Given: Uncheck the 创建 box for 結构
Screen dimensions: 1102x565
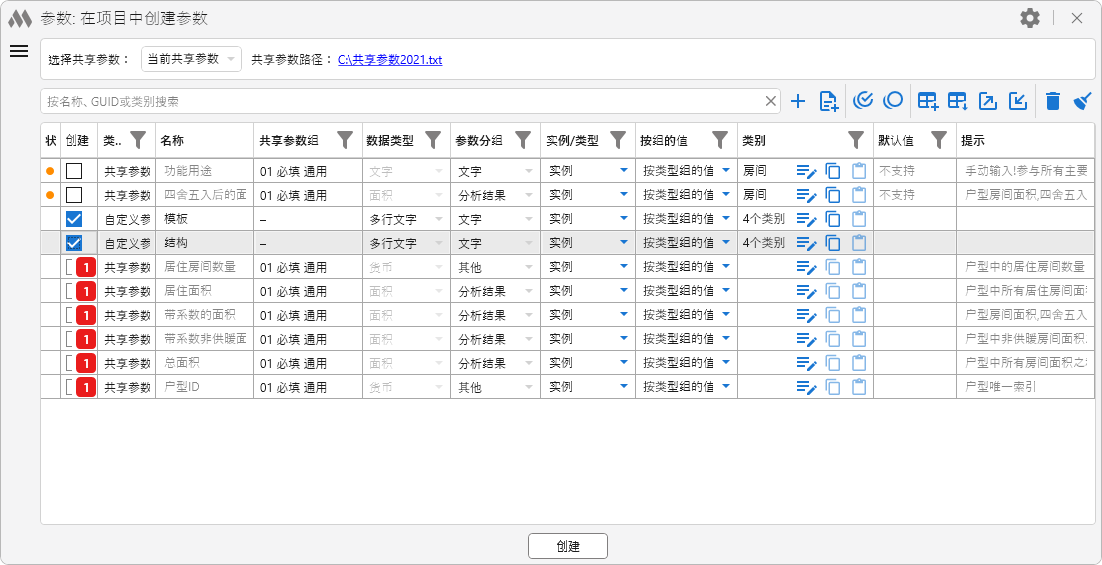Looking at the screenshot, I should click(x=74, y=243).
